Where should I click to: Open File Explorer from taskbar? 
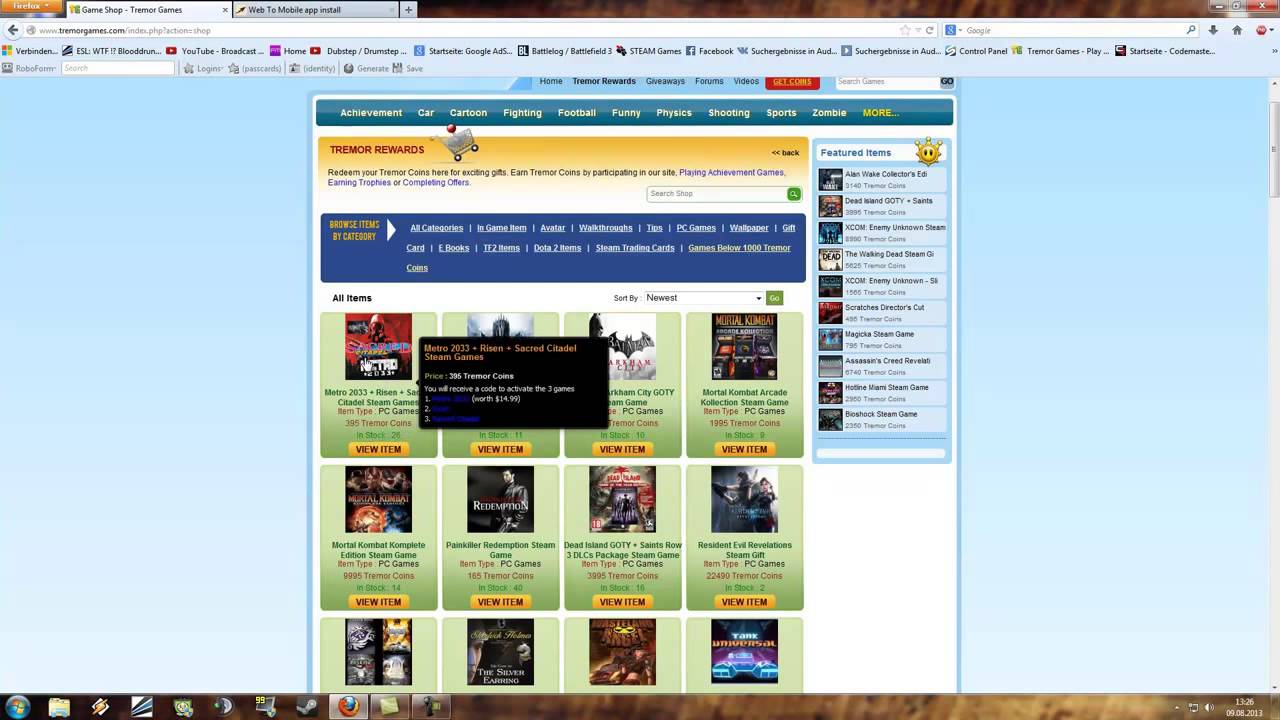[59, 707]
